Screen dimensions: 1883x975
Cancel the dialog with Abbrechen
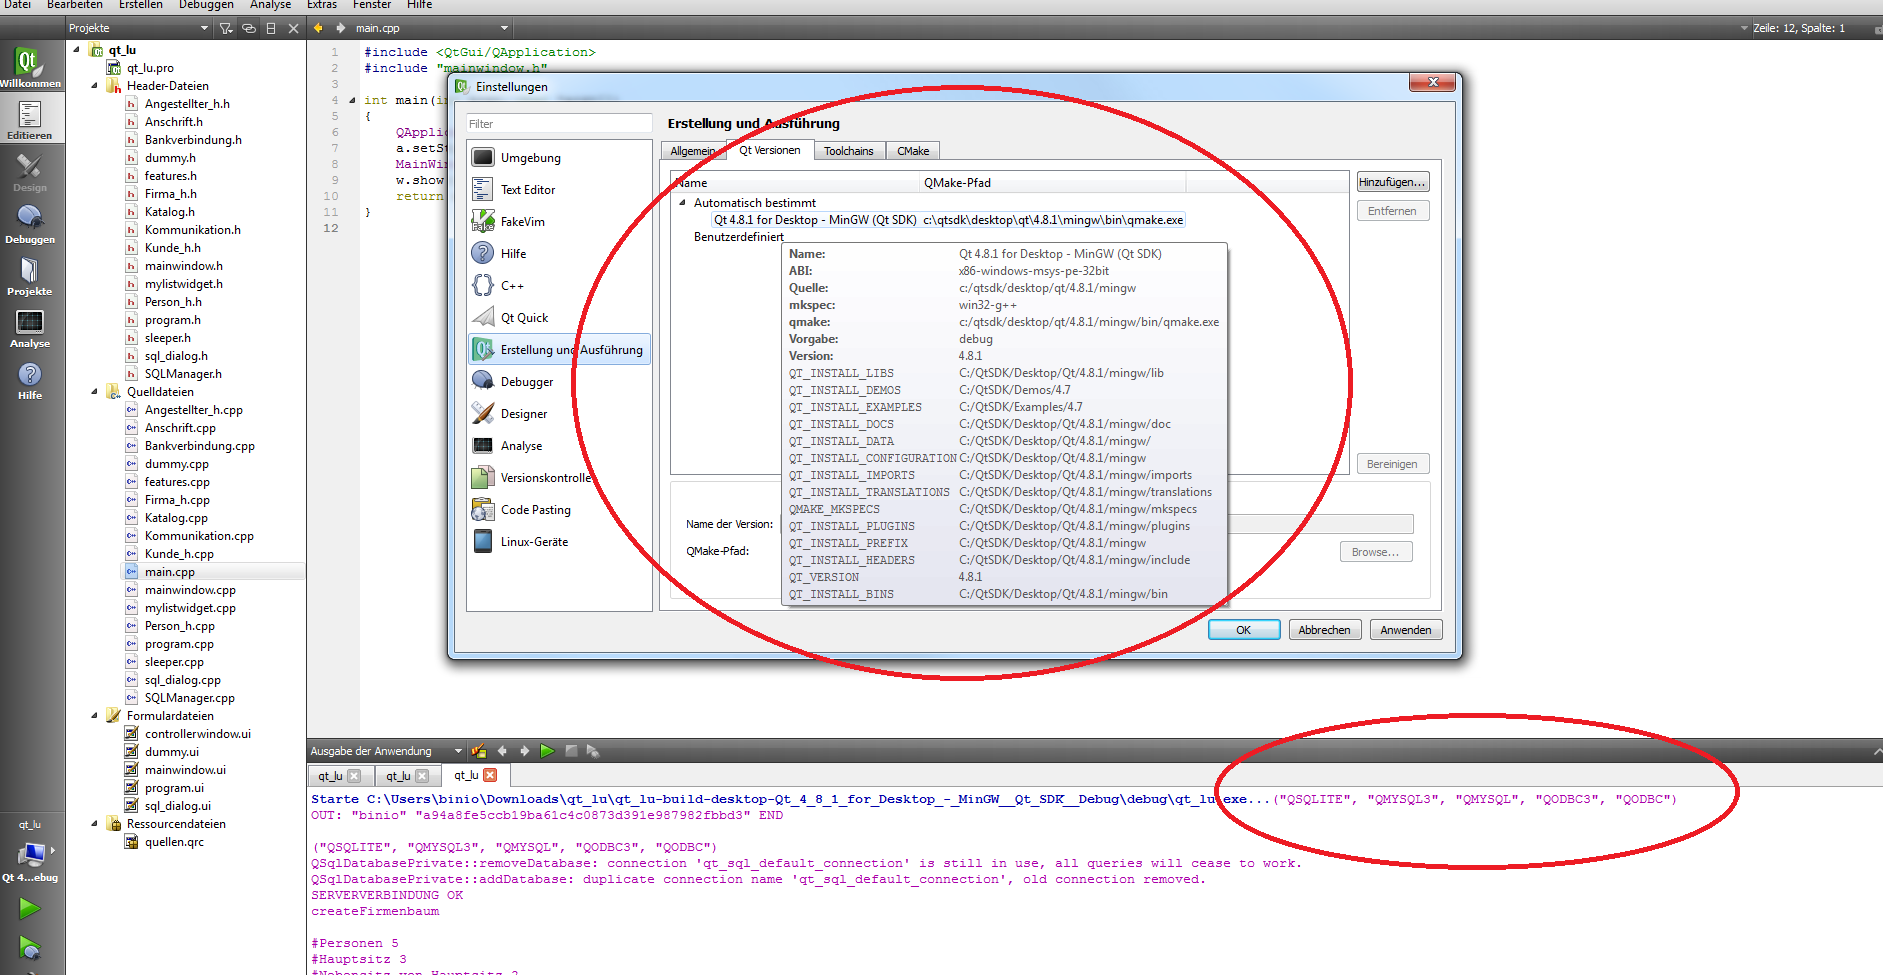click(1324, 630)
